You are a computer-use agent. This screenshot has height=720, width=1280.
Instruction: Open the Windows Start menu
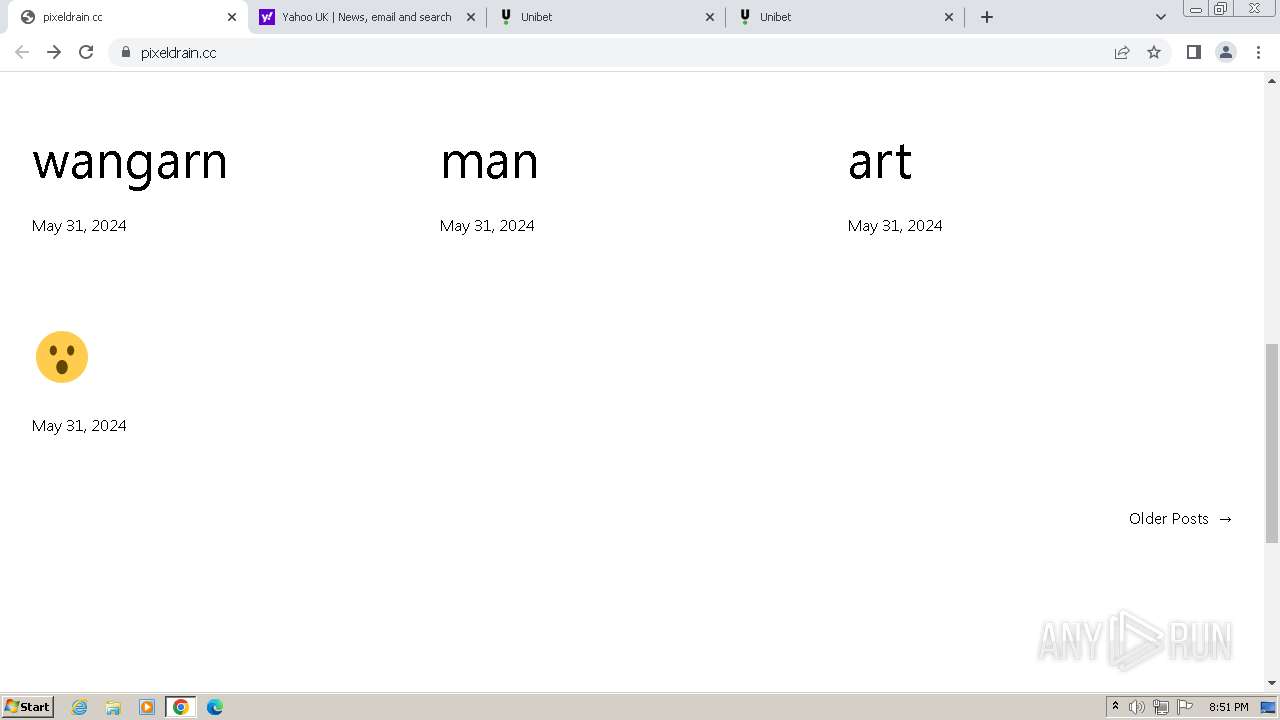27,707
